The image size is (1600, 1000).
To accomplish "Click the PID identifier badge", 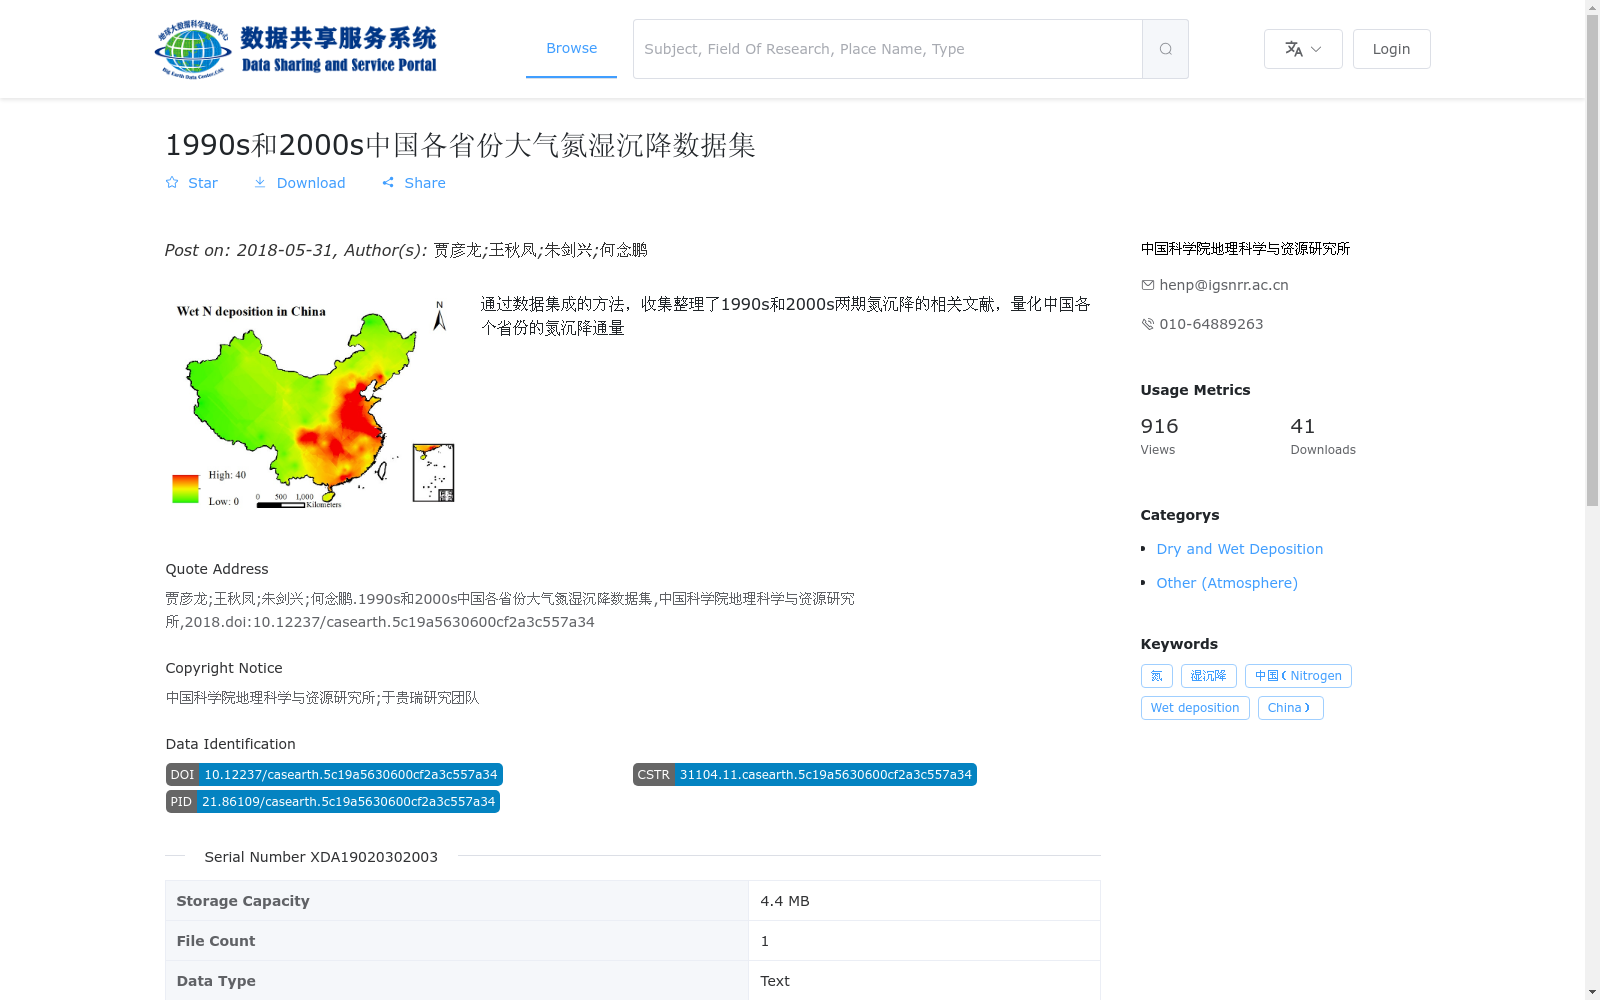I will click(x=333, y=802).
